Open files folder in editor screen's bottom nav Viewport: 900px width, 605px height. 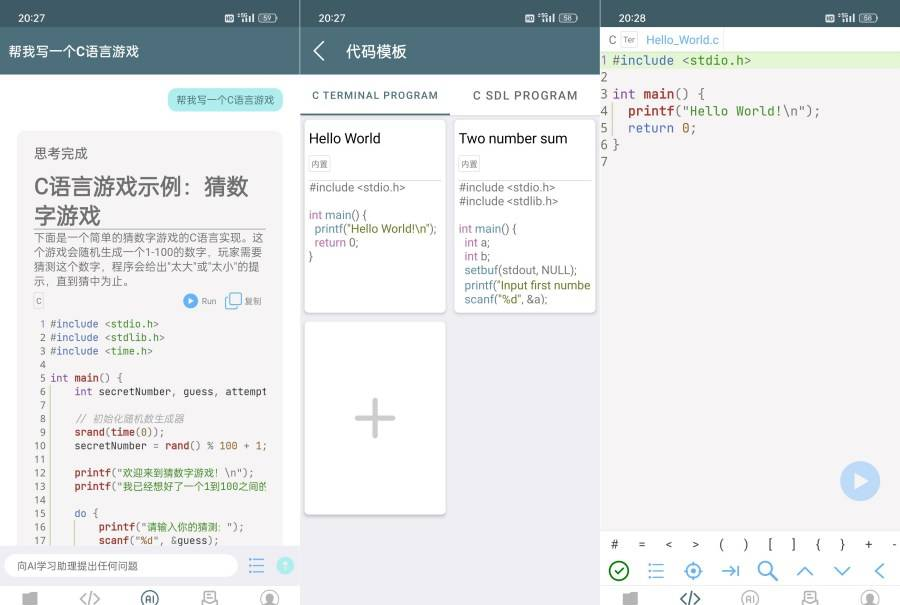[x=630, y=598]
